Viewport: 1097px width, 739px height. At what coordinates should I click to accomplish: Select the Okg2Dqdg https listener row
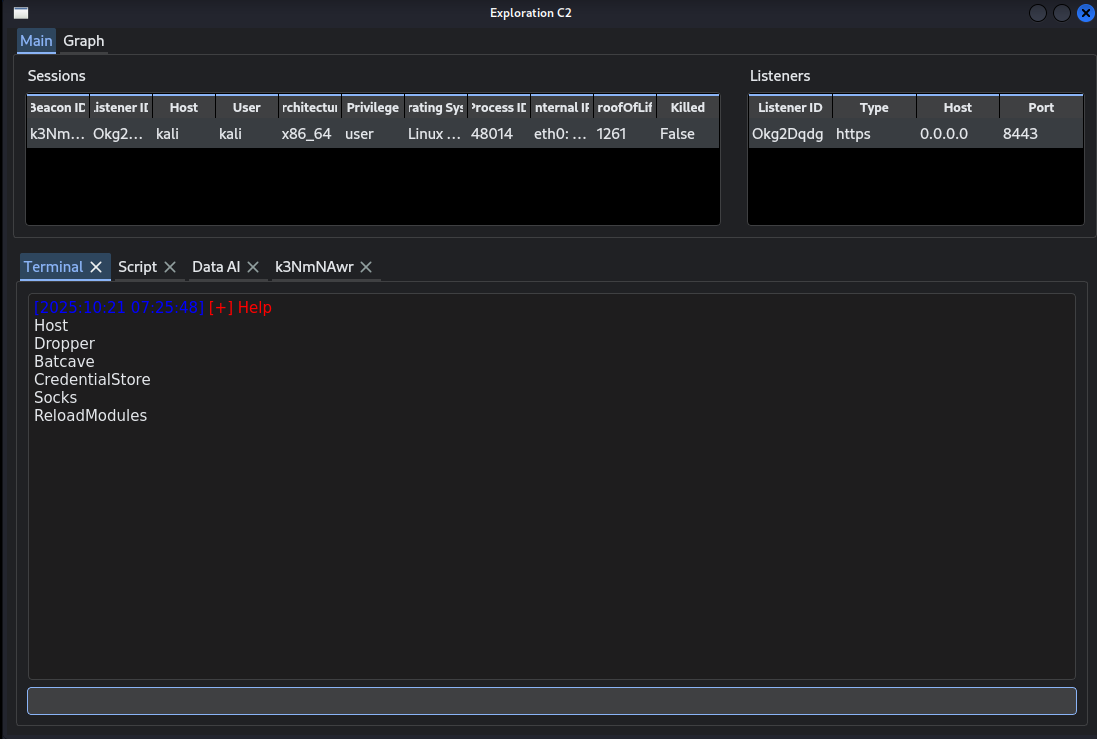(914, 134)
